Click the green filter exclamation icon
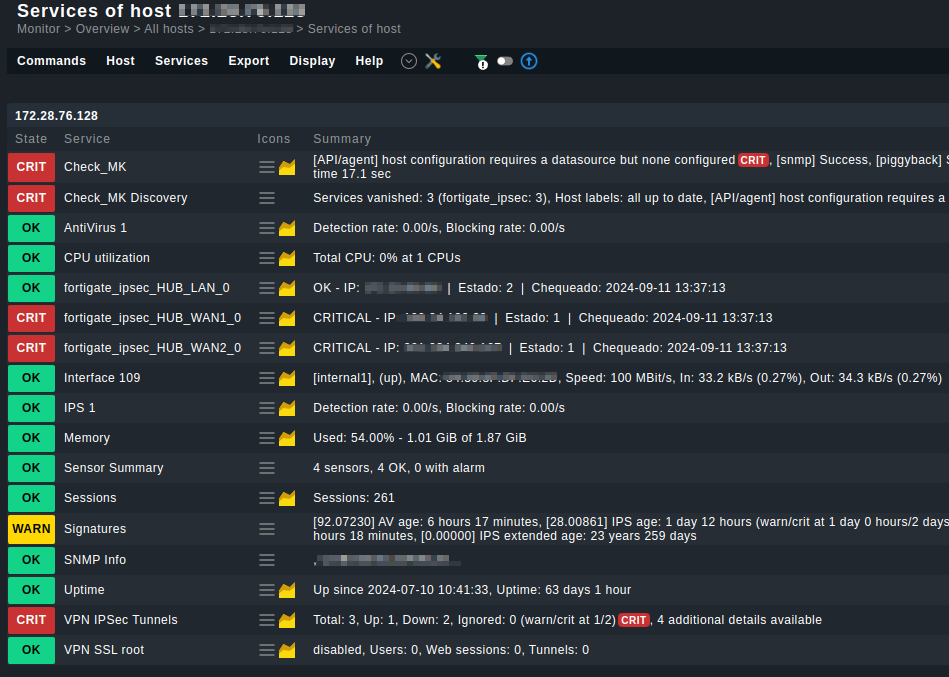The height and width of the screenshot is (677, 949). point(482,62)
